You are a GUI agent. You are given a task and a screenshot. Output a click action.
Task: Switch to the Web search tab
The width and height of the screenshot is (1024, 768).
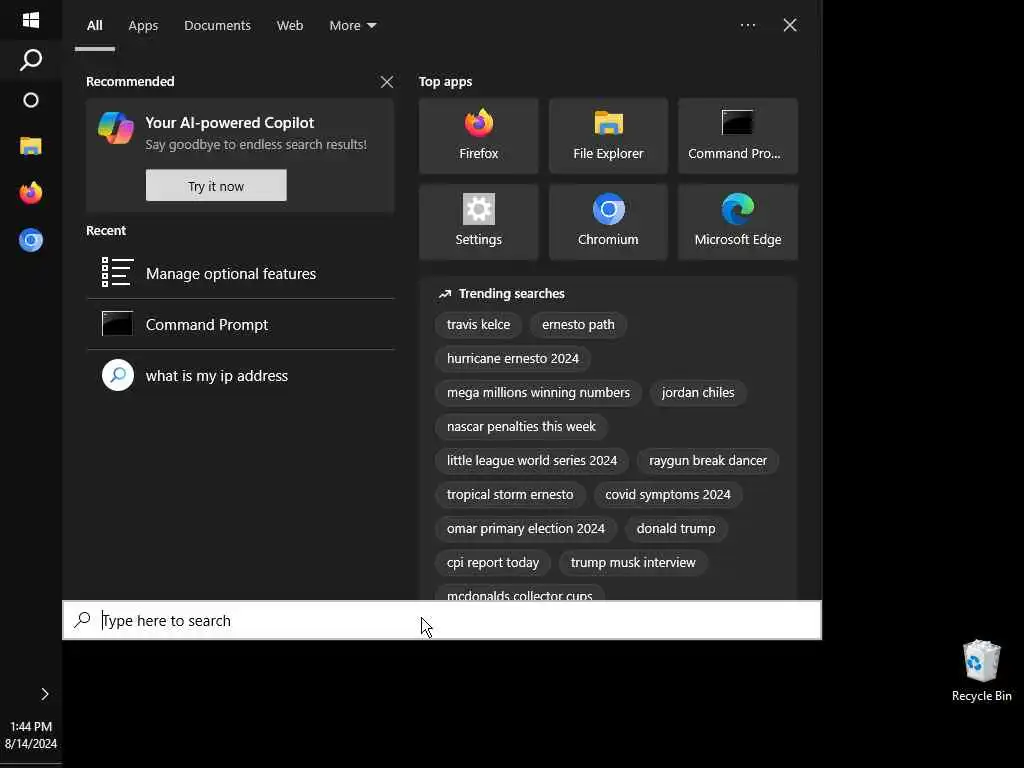pyautogui.click(x=290, y=25)
